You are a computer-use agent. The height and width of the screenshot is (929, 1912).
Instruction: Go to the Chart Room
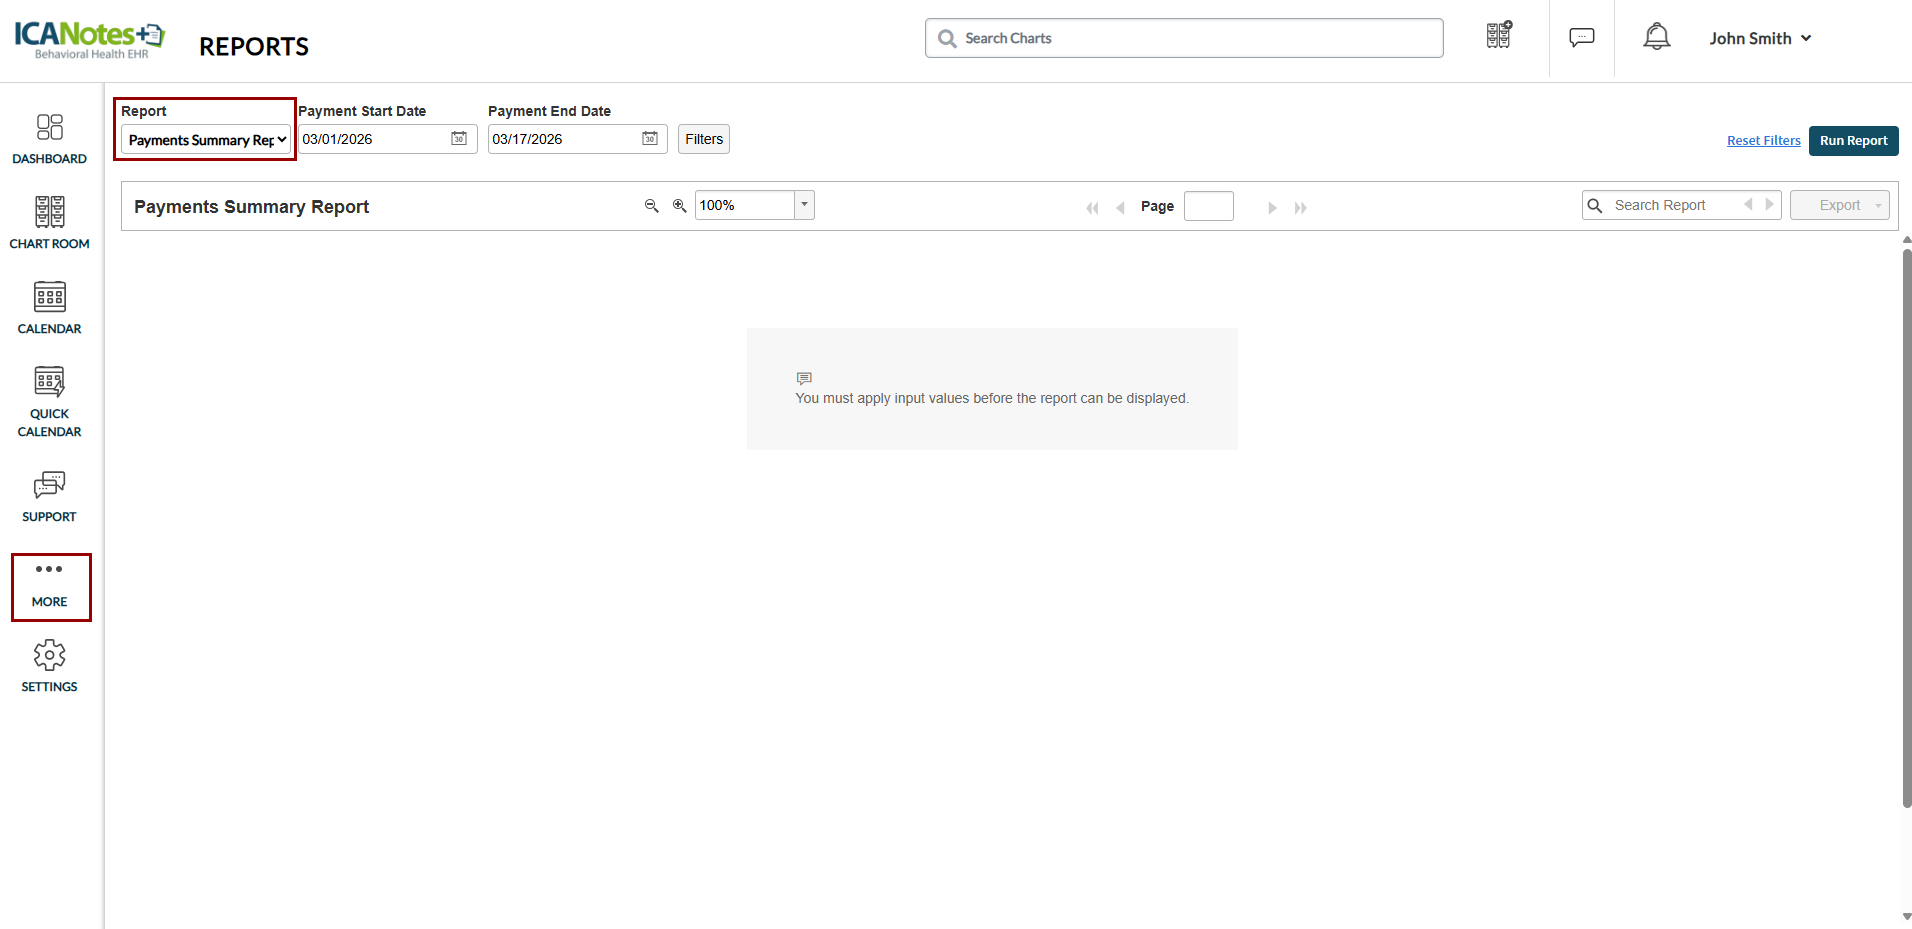point(49,223)
